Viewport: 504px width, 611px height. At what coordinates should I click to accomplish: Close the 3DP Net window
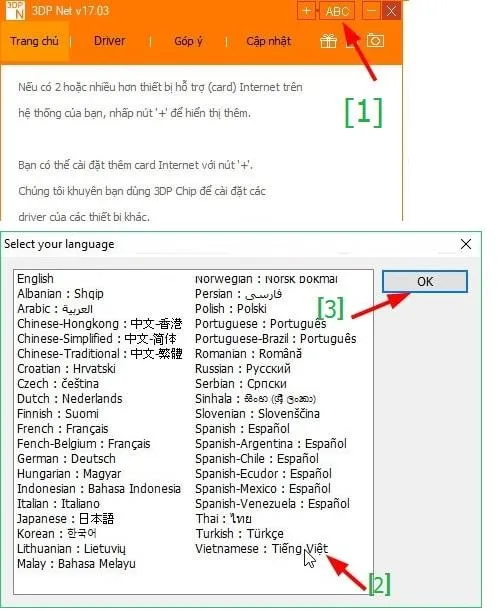[x=391, y=11]
